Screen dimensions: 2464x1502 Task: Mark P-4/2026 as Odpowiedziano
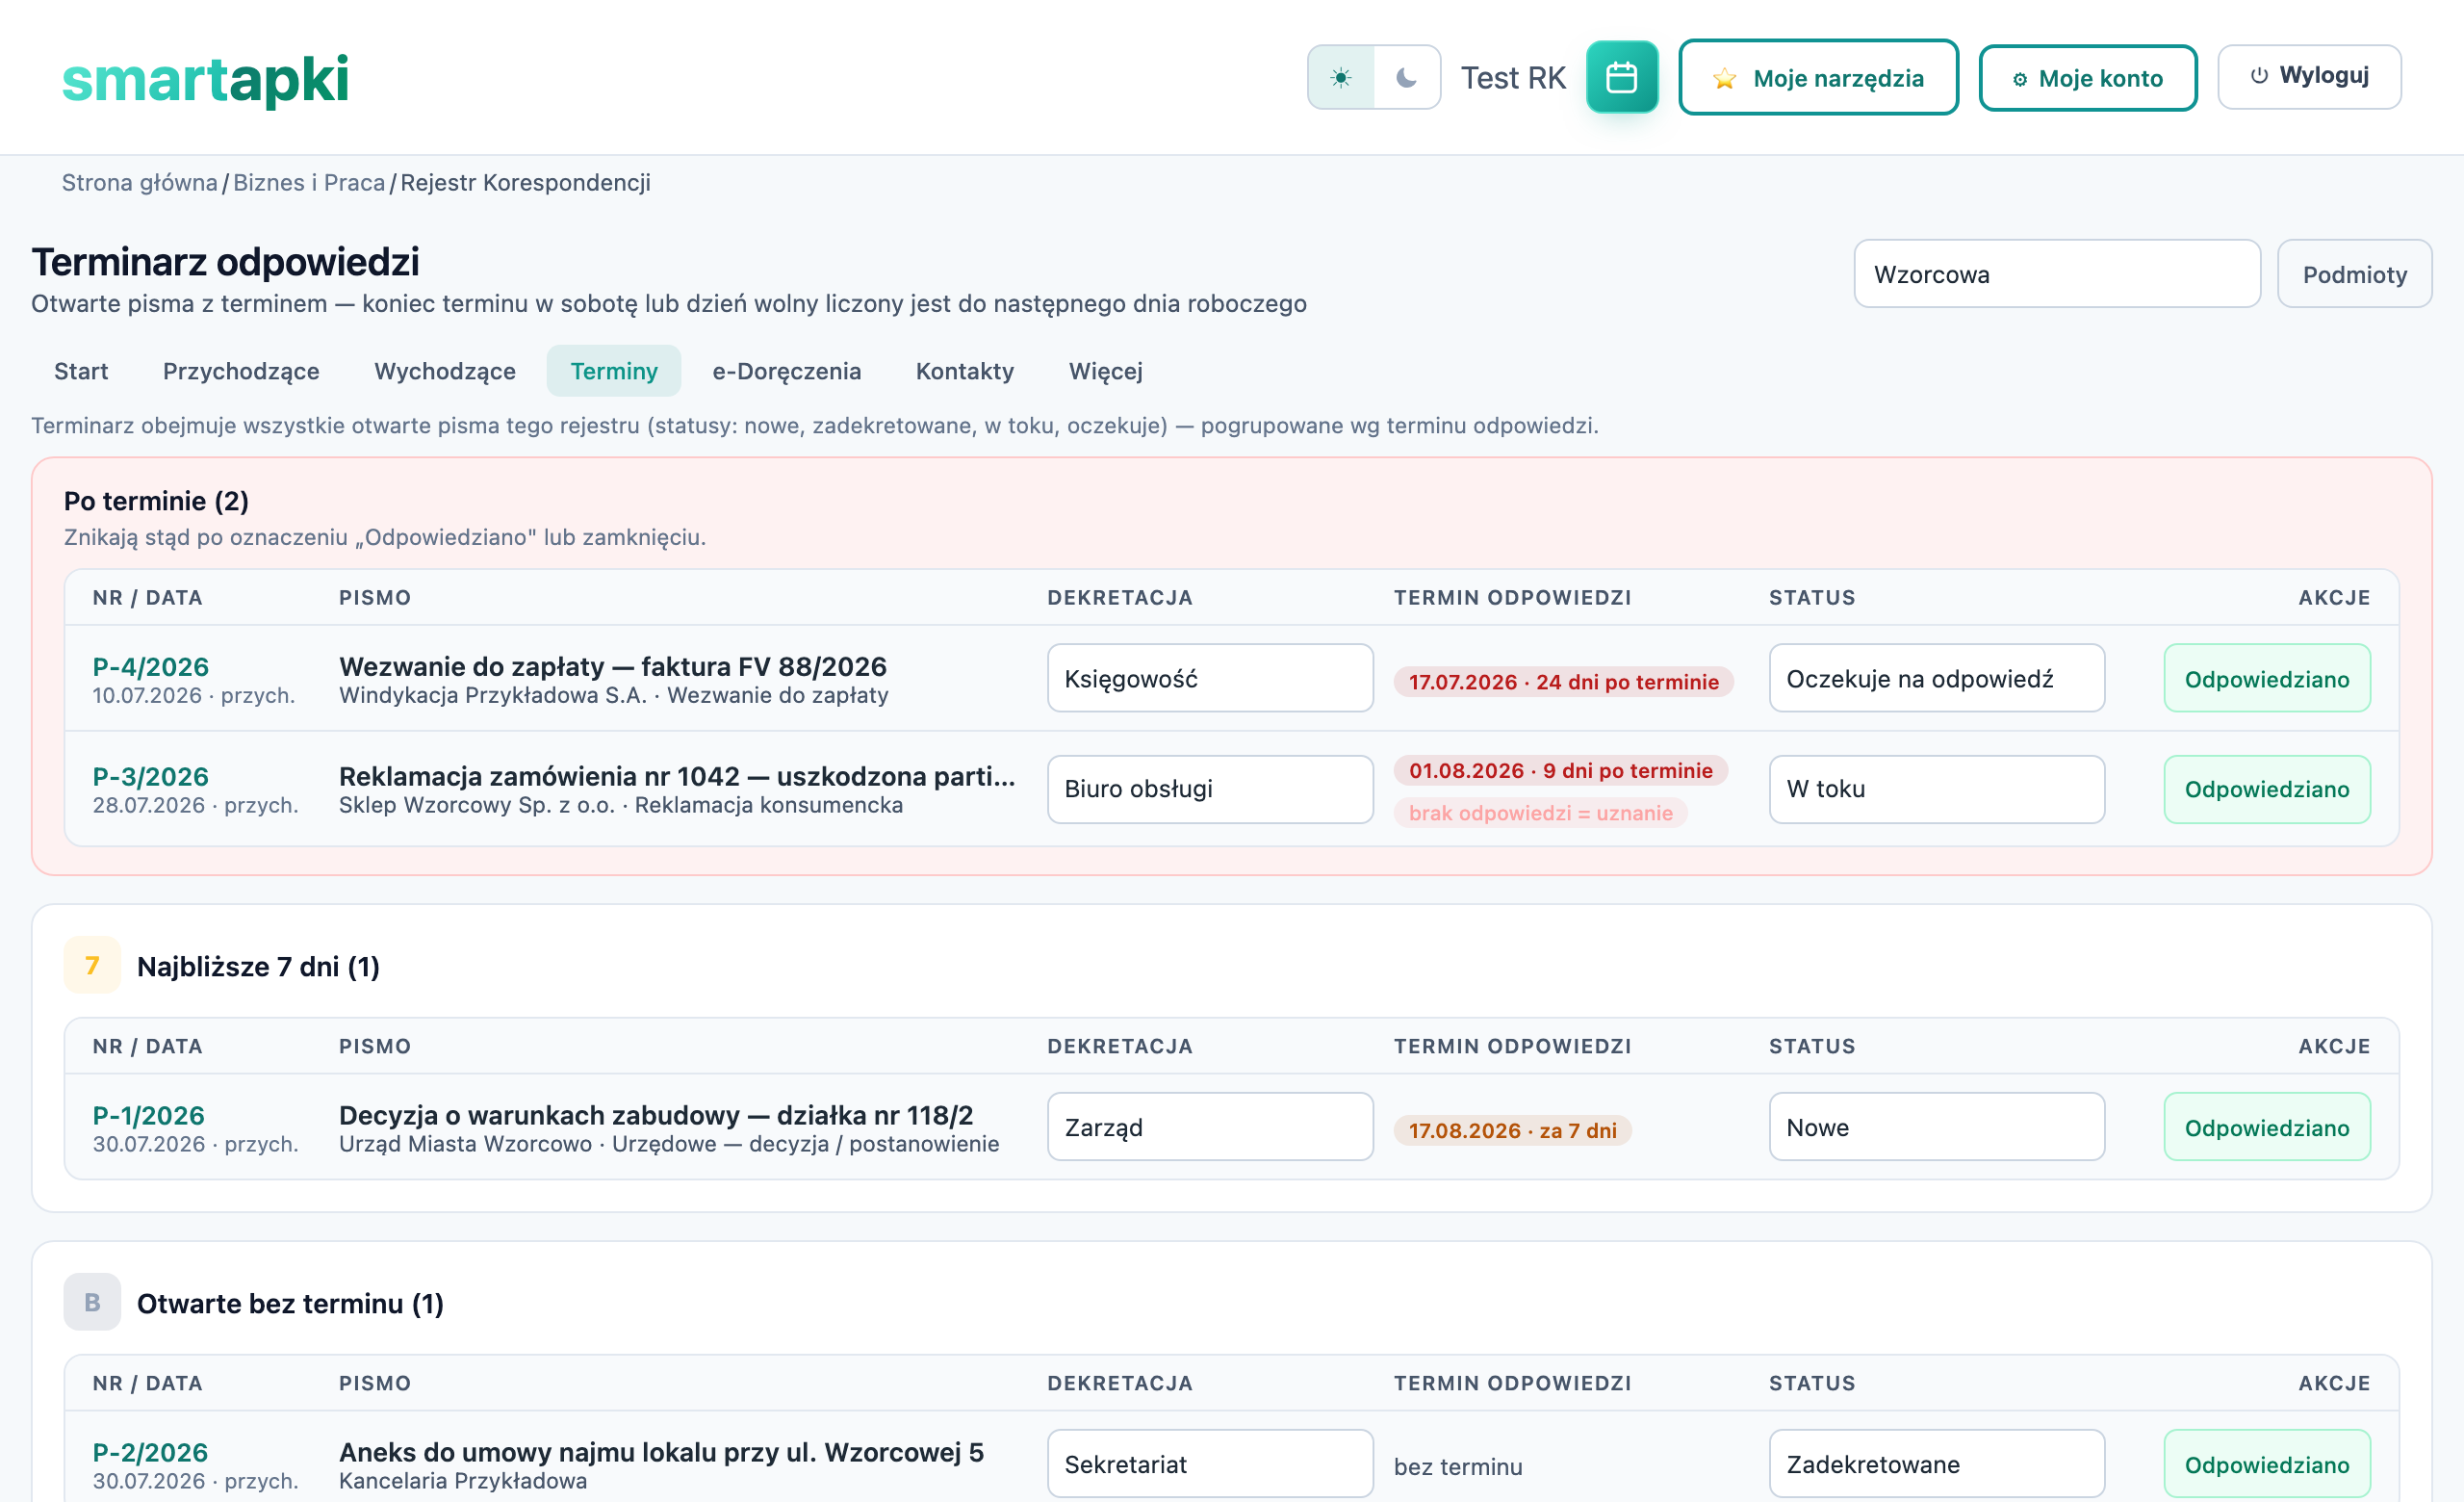[x=2266, y=678]
